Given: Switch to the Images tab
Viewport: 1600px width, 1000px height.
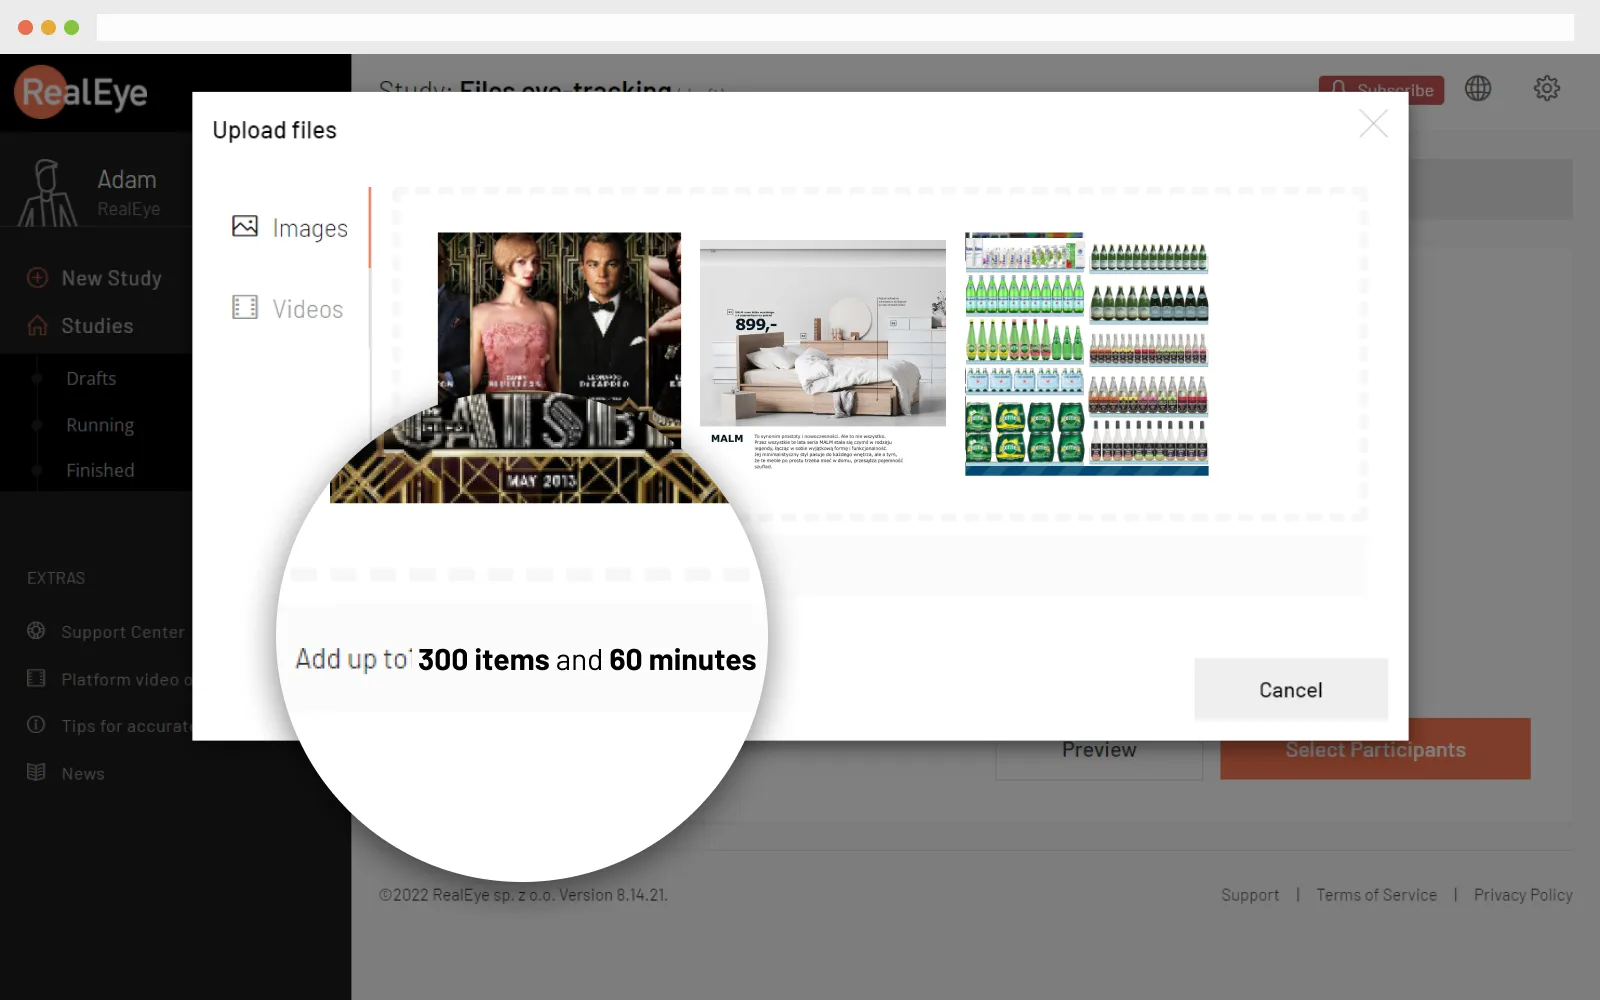Looking at the screenshot, I should click(x=308, y=228).
